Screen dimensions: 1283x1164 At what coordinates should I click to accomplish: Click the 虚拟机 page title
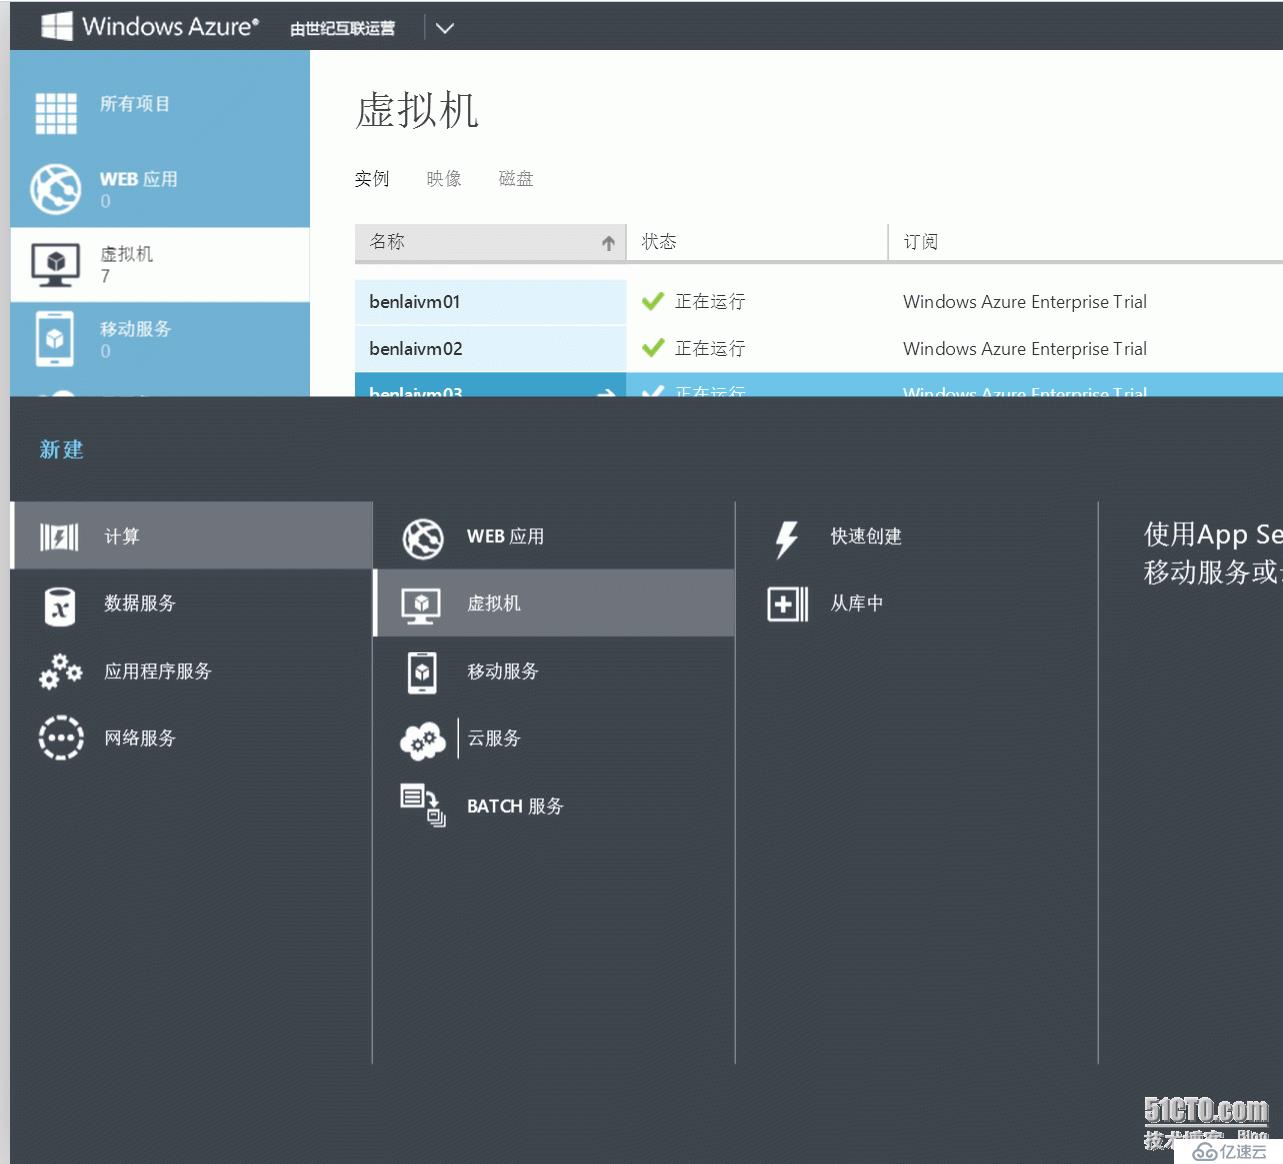pyautogui.click(x=417, y=110)
